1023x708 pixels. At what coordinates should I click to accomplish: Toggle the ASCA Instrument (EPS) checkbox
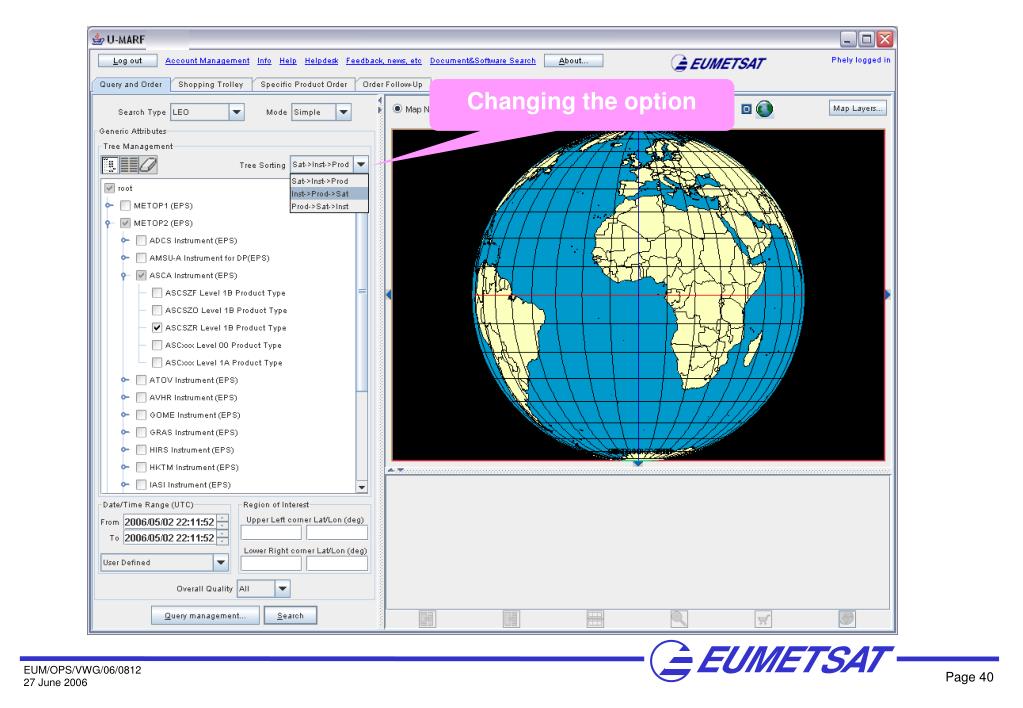tap(141, 275)
